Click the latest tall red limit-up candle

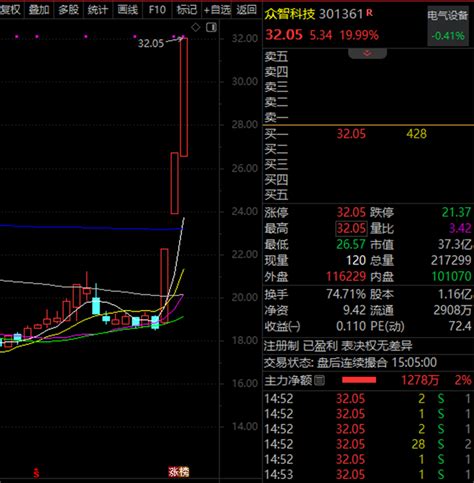tap(184, 97)
